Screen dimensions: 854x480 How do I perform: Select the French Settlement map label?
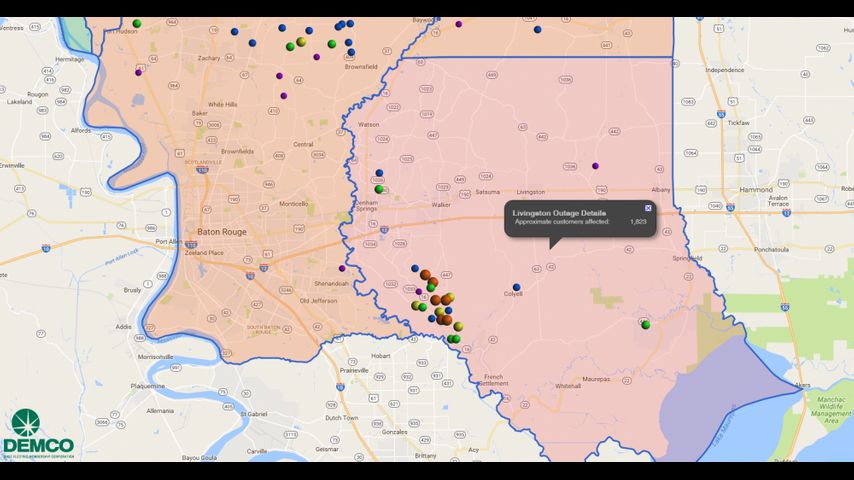(x=494, y=379)
